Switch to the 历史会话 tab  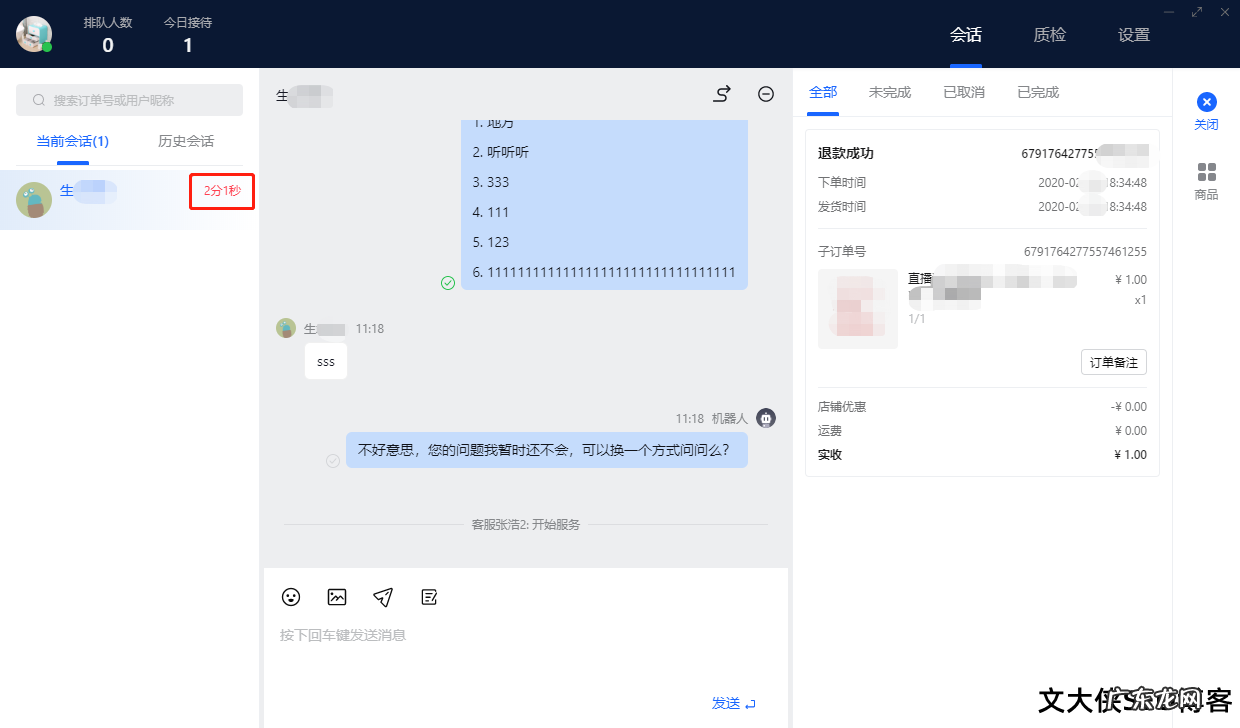(x=185, y=141)
